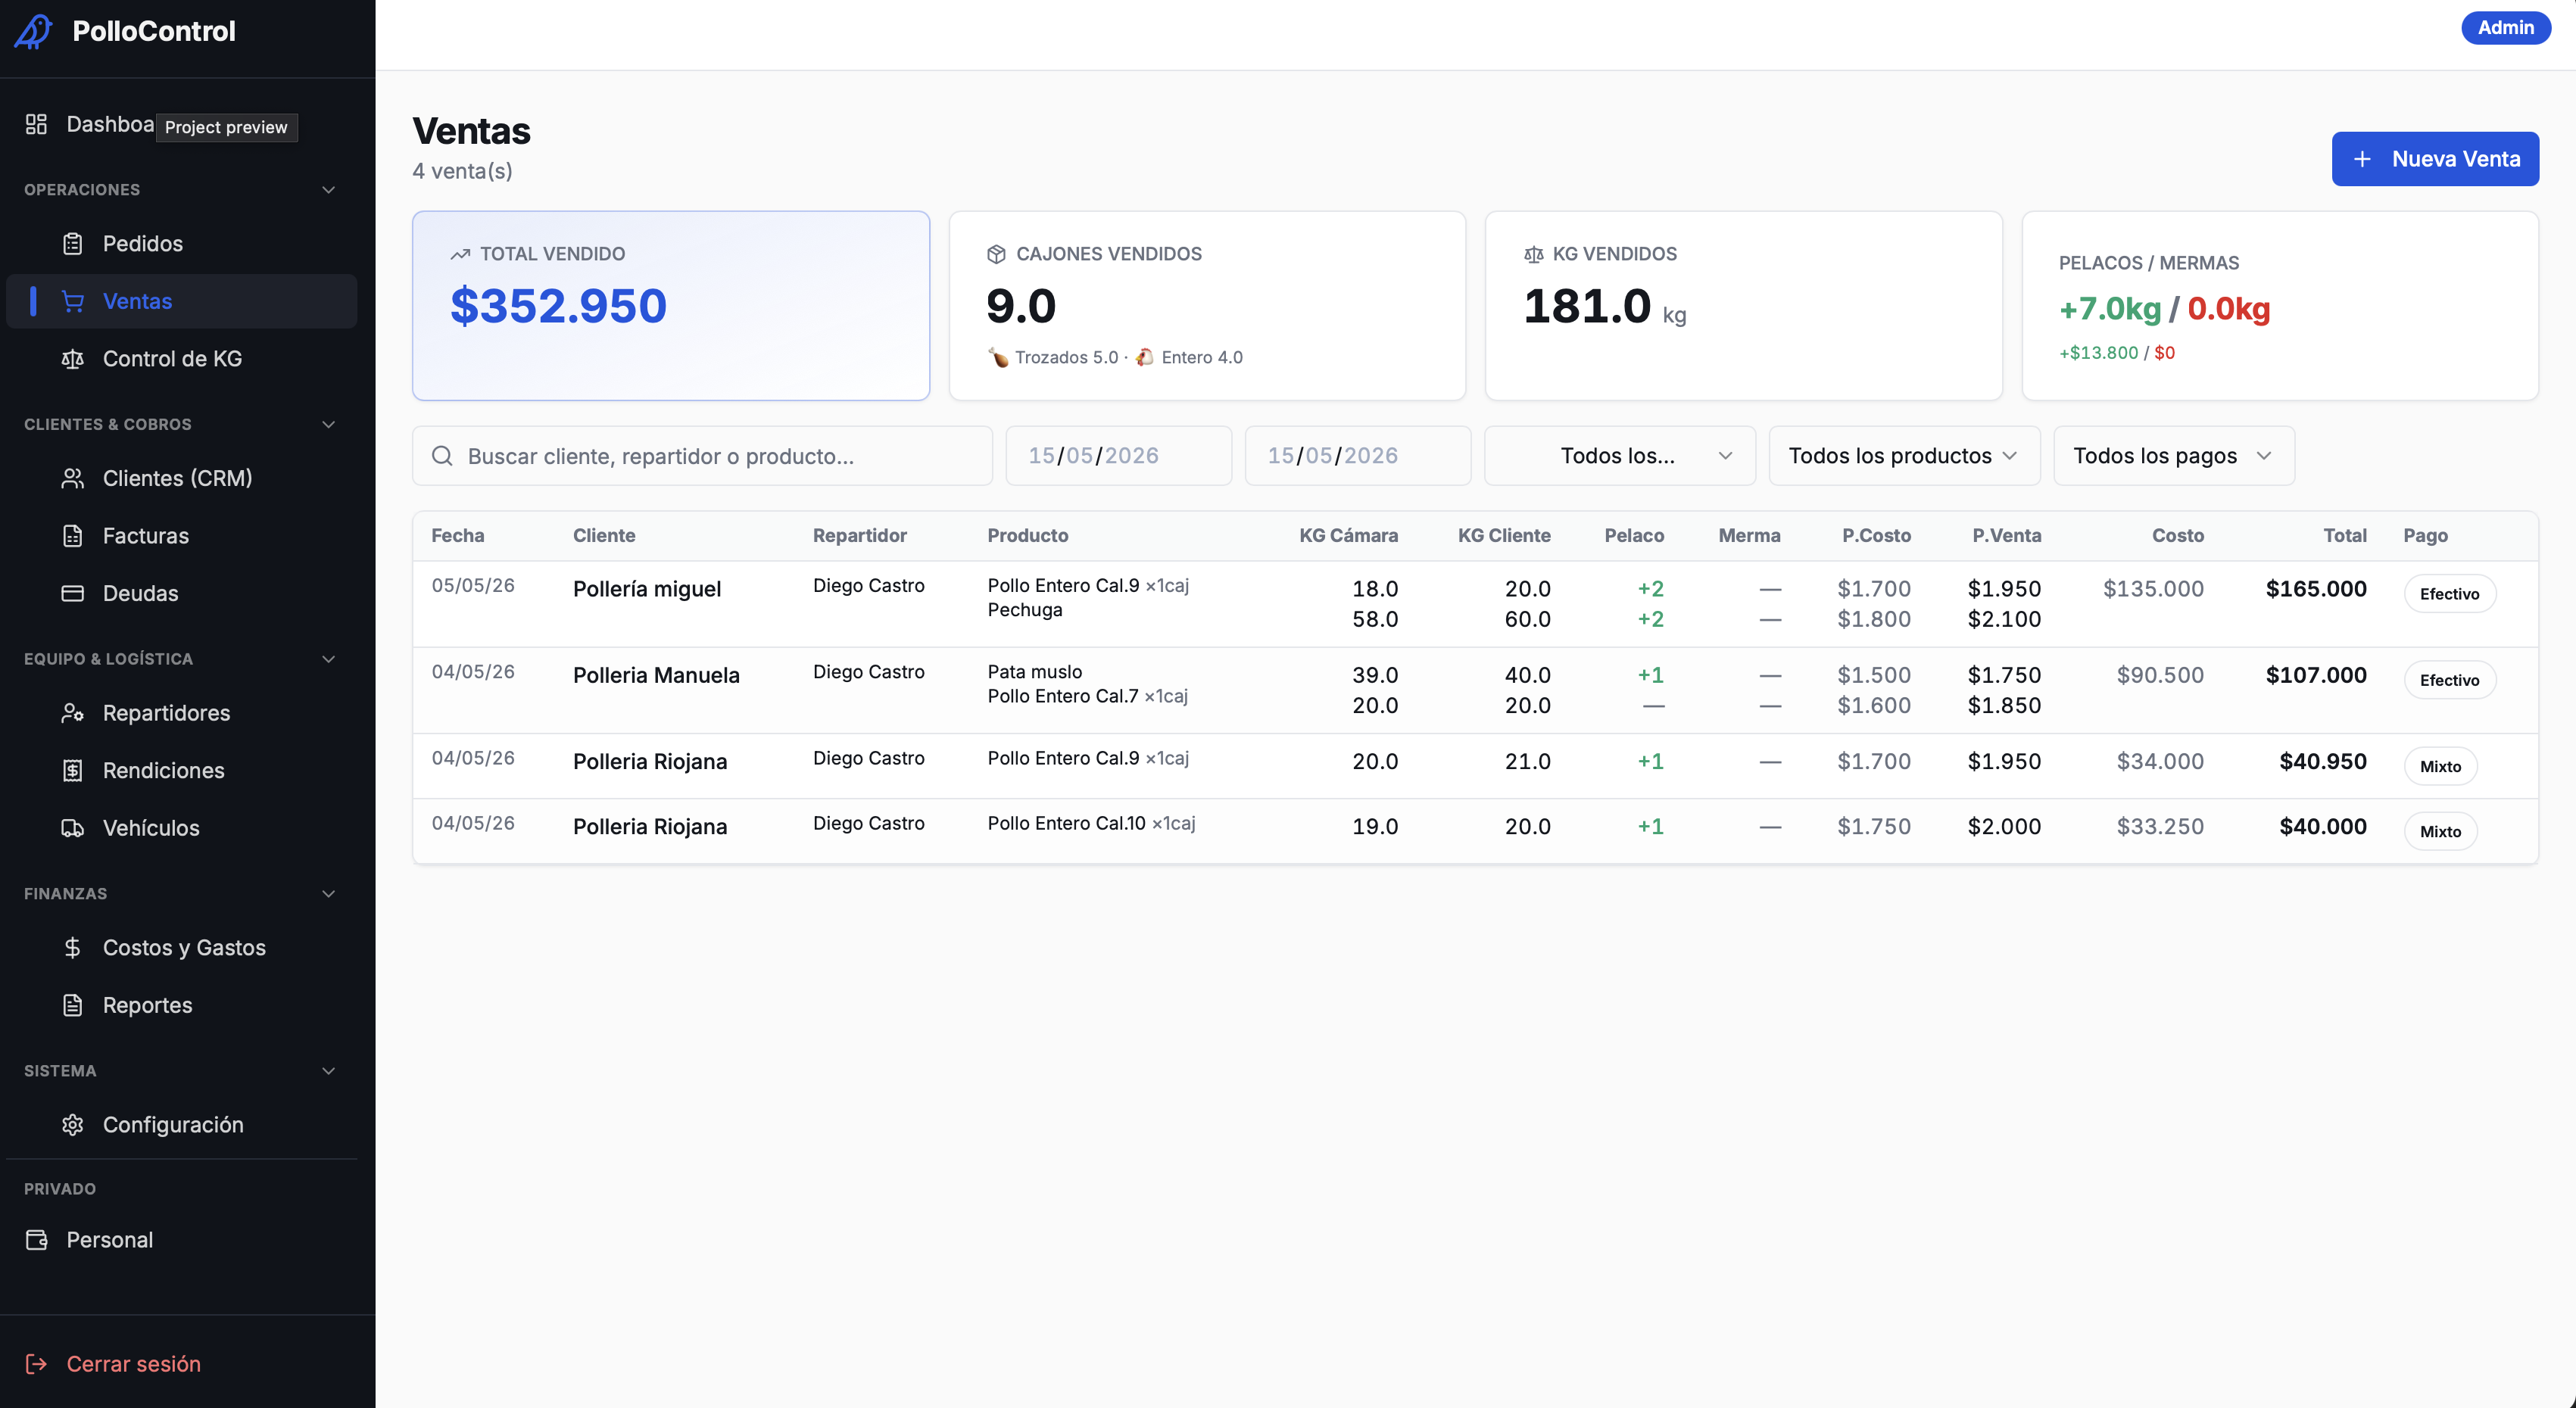Open Pedidos via its clipboard icon
Screen dimensions: 2576x1408
click(73, 244)
